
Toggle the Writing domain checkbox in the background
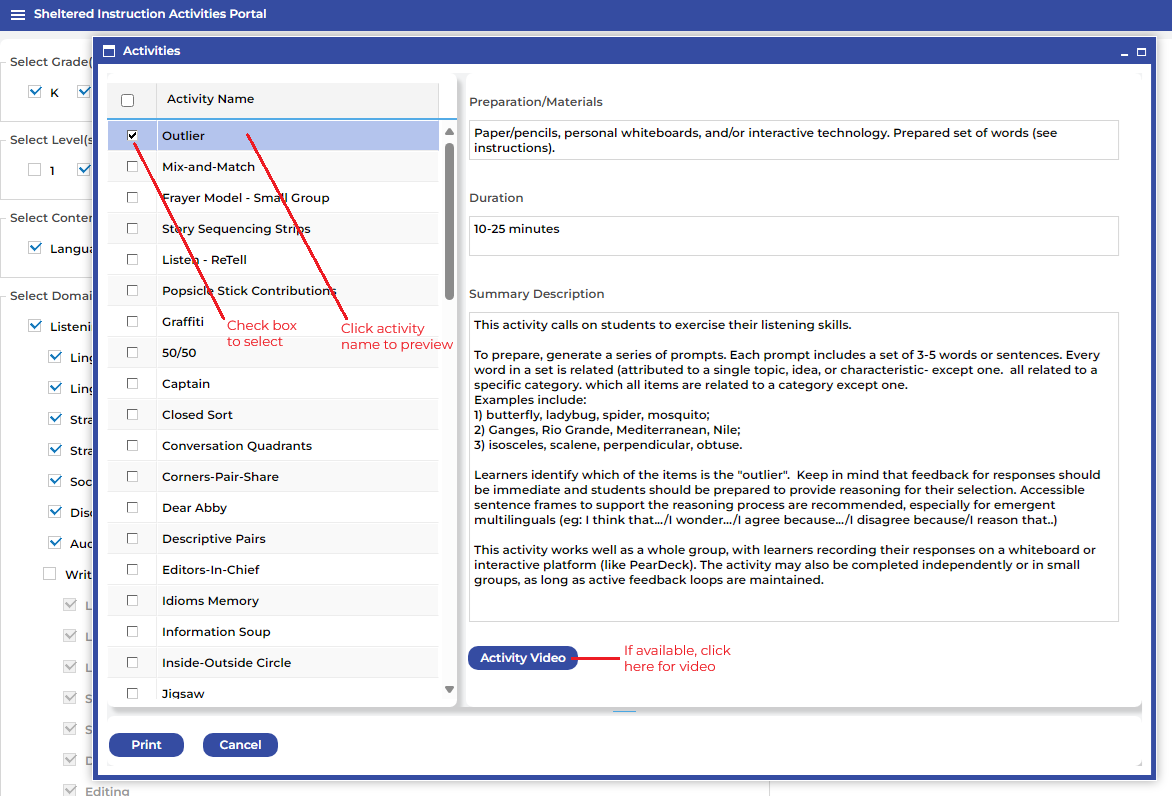click(49, 573)
